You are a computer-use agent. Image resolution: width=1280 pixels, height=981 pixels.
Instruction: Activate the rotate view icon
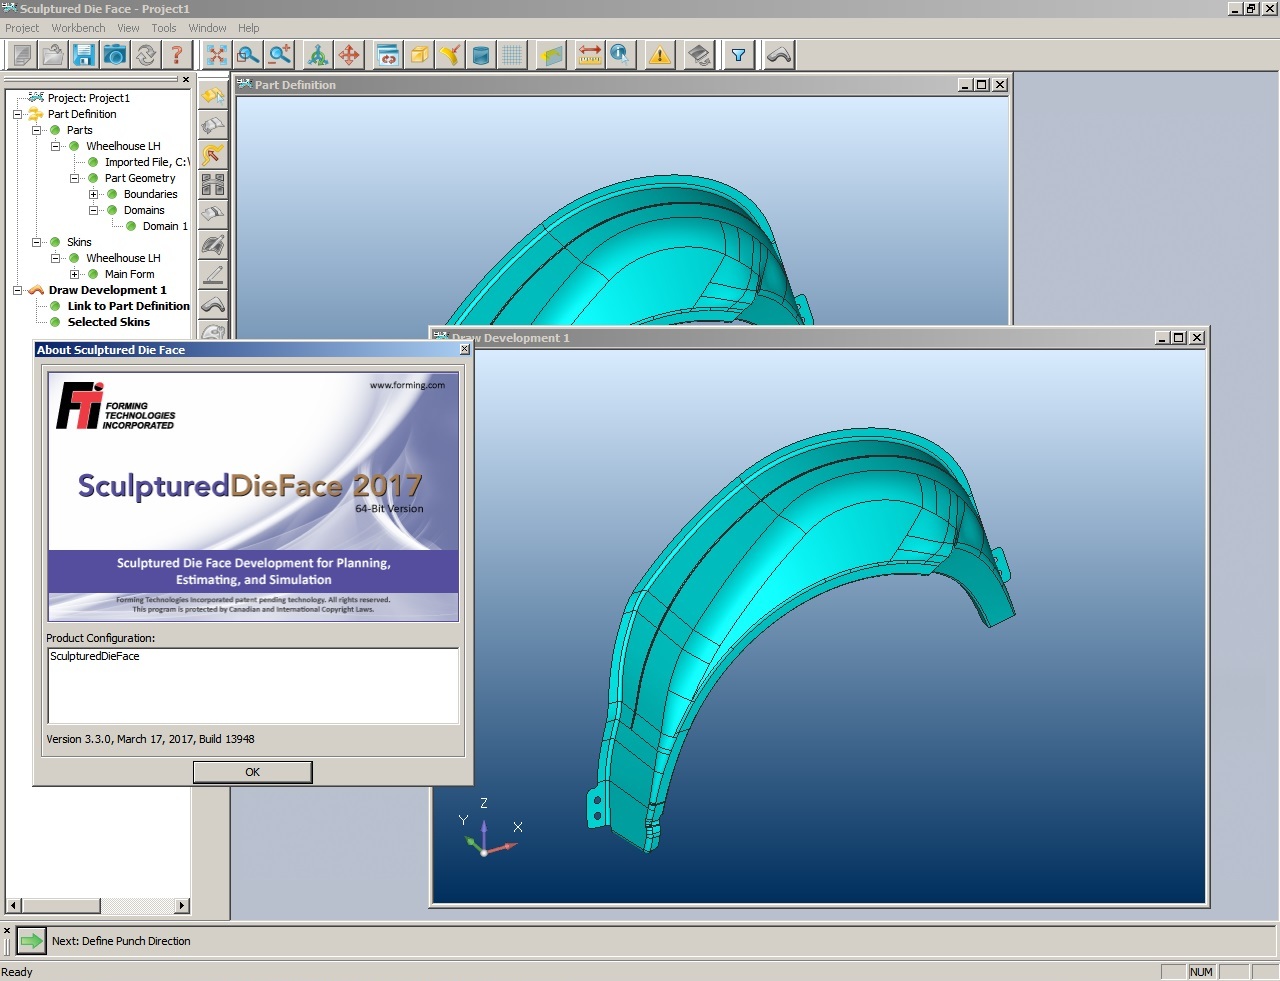point(318,55)
